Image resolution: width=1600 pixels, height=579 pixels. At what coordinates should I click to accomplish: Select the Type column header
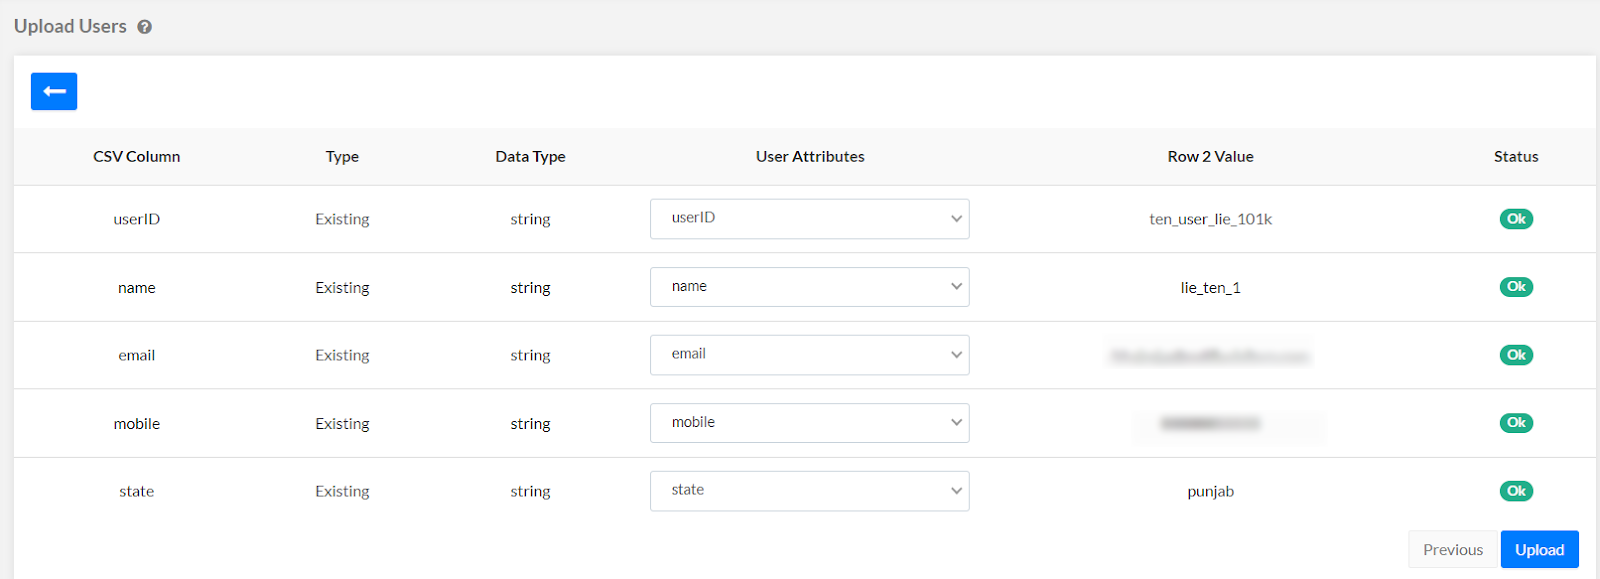[x=342, y=157]
